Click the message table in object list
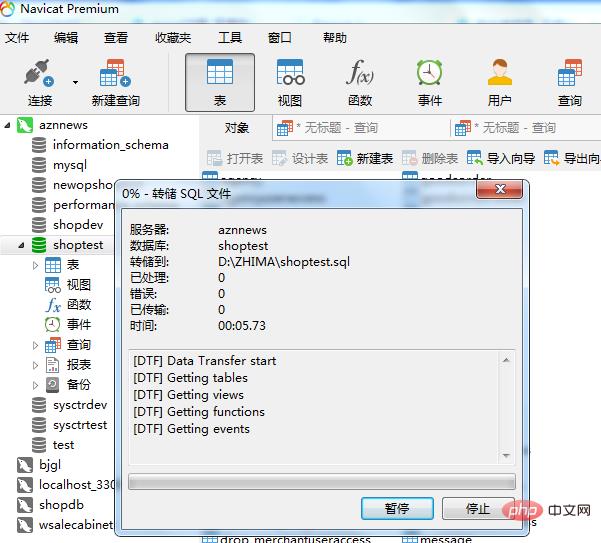This screenshot has width=601, height=543. [x=437, y=539]
